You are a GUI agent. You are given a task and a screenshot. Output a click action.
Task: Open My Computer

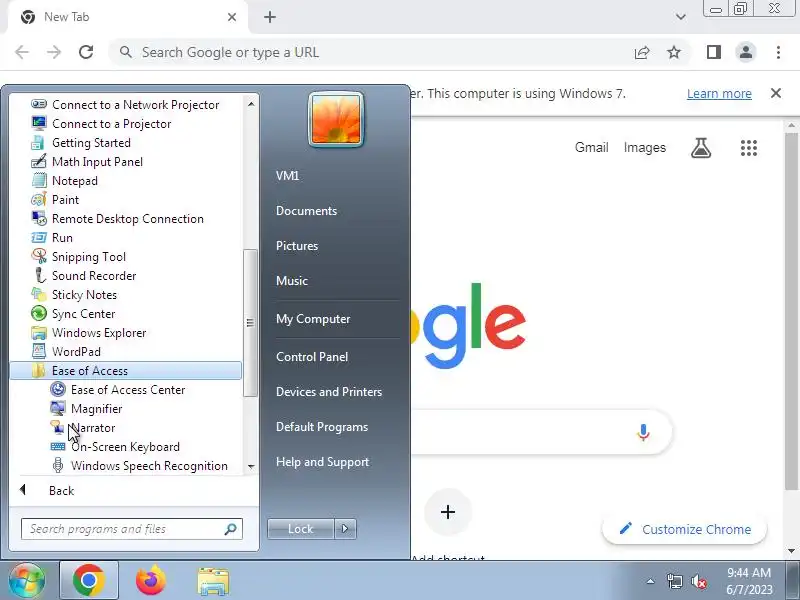click(313, 319)
